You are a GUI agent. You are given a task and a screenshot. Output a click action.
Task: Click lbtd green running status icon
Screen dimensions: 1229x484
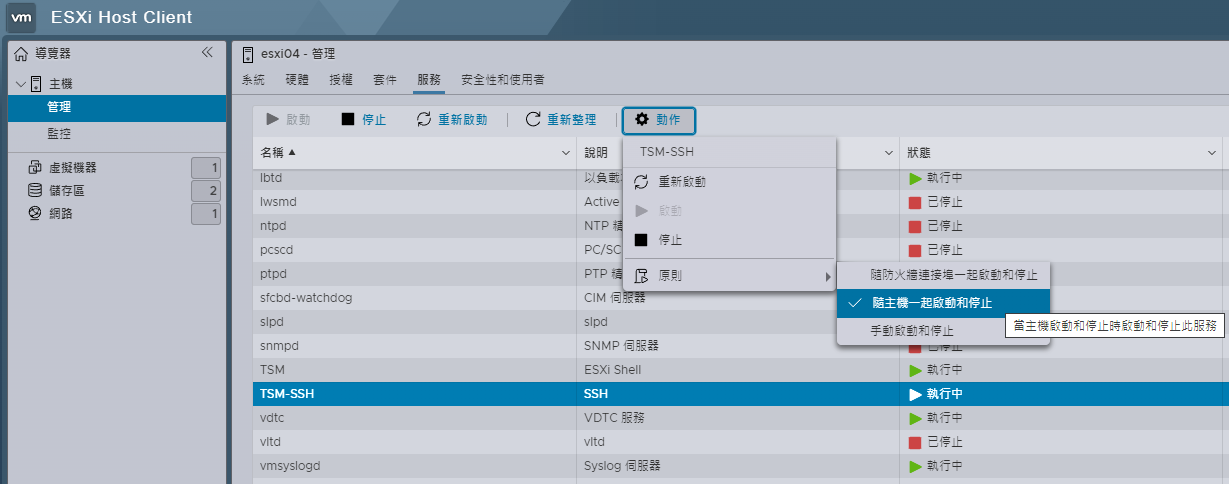pos(915,178)
